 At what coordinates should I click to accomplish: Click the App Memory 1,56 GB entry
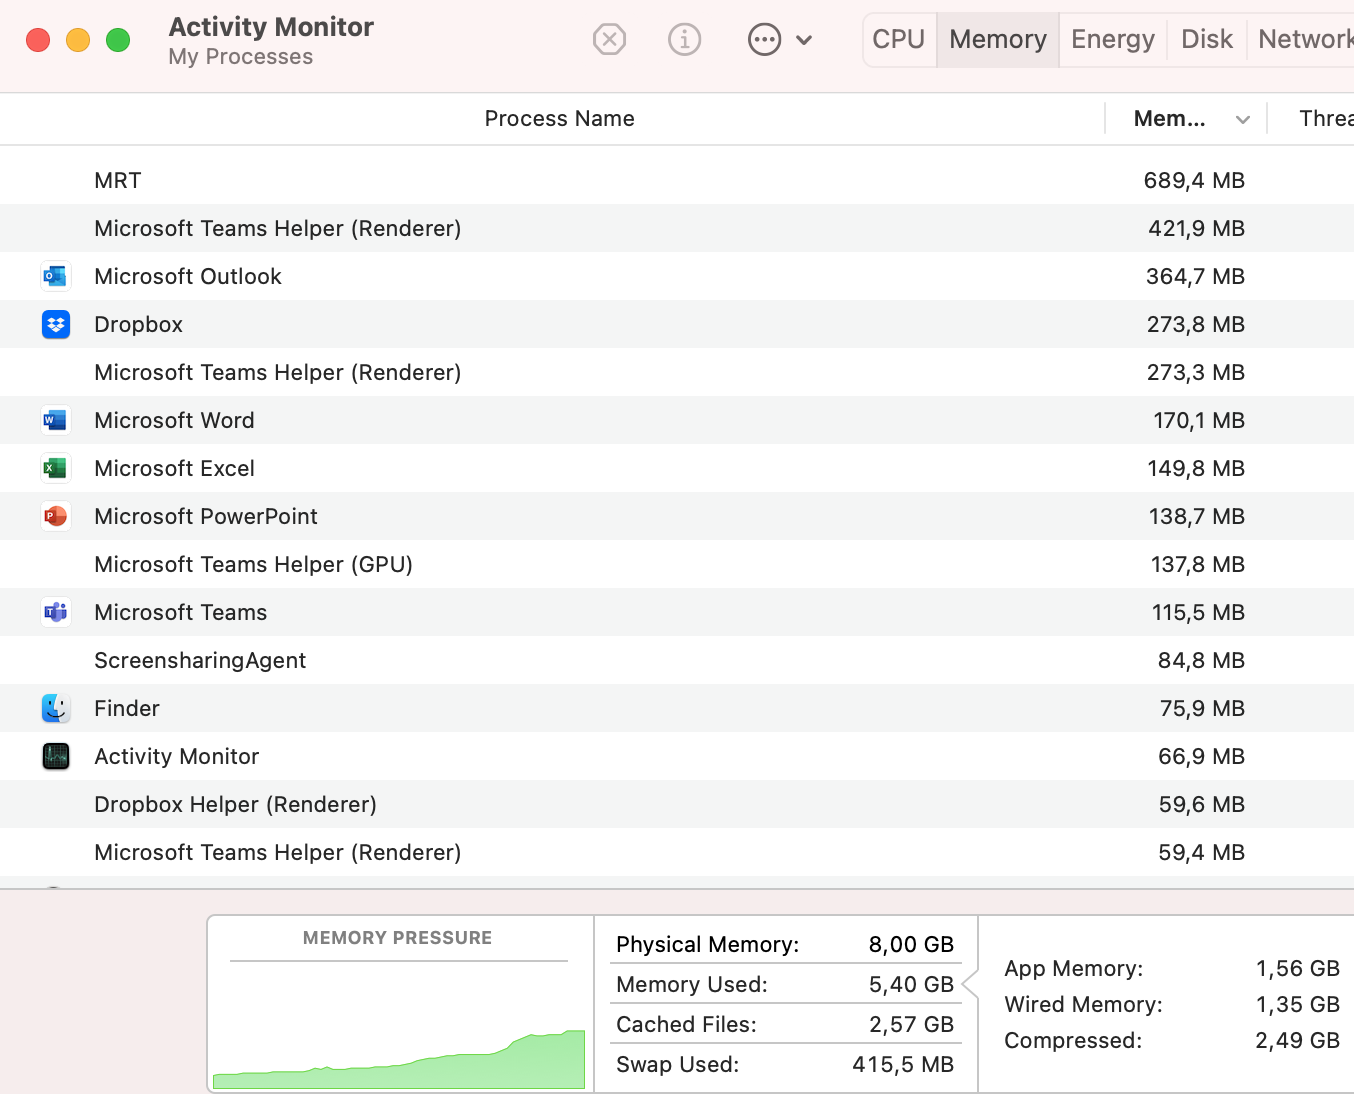pyautogui.click(x=1172, y=968)
